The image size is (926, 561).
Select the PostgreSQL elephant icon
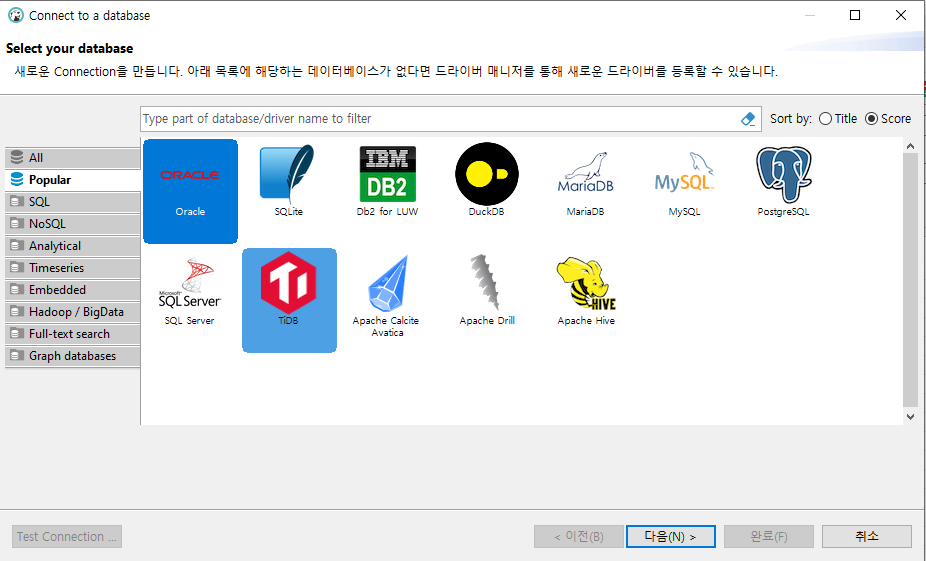point(783,181)
